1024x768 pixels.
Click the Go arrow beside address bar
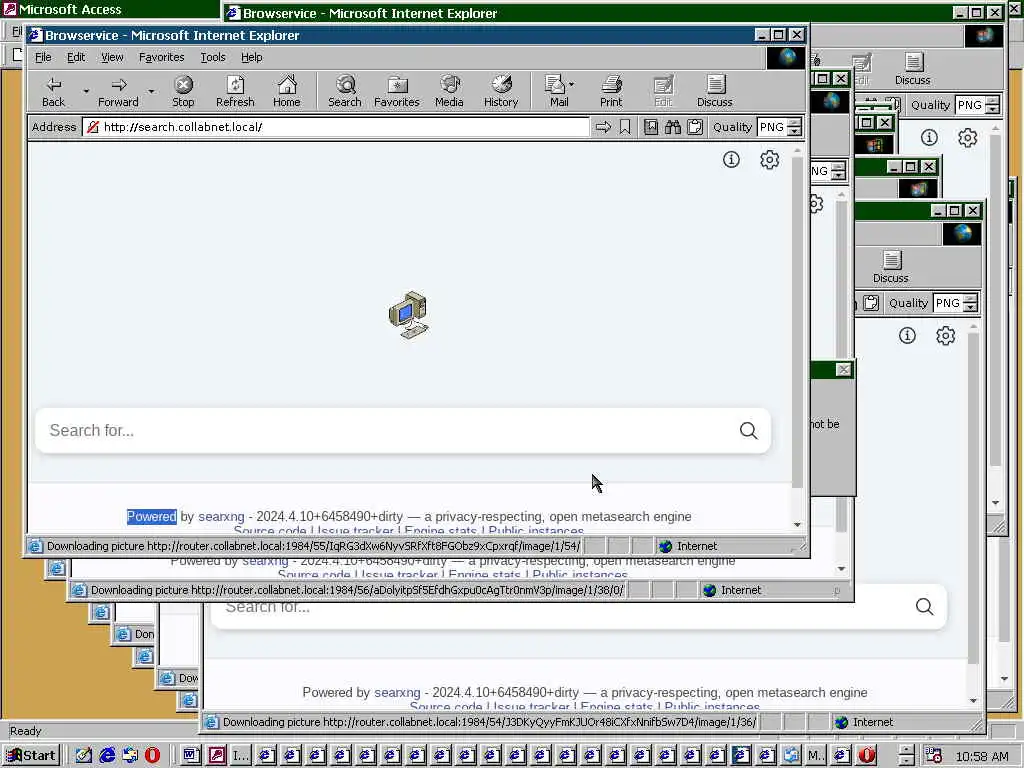coord(603,127)
